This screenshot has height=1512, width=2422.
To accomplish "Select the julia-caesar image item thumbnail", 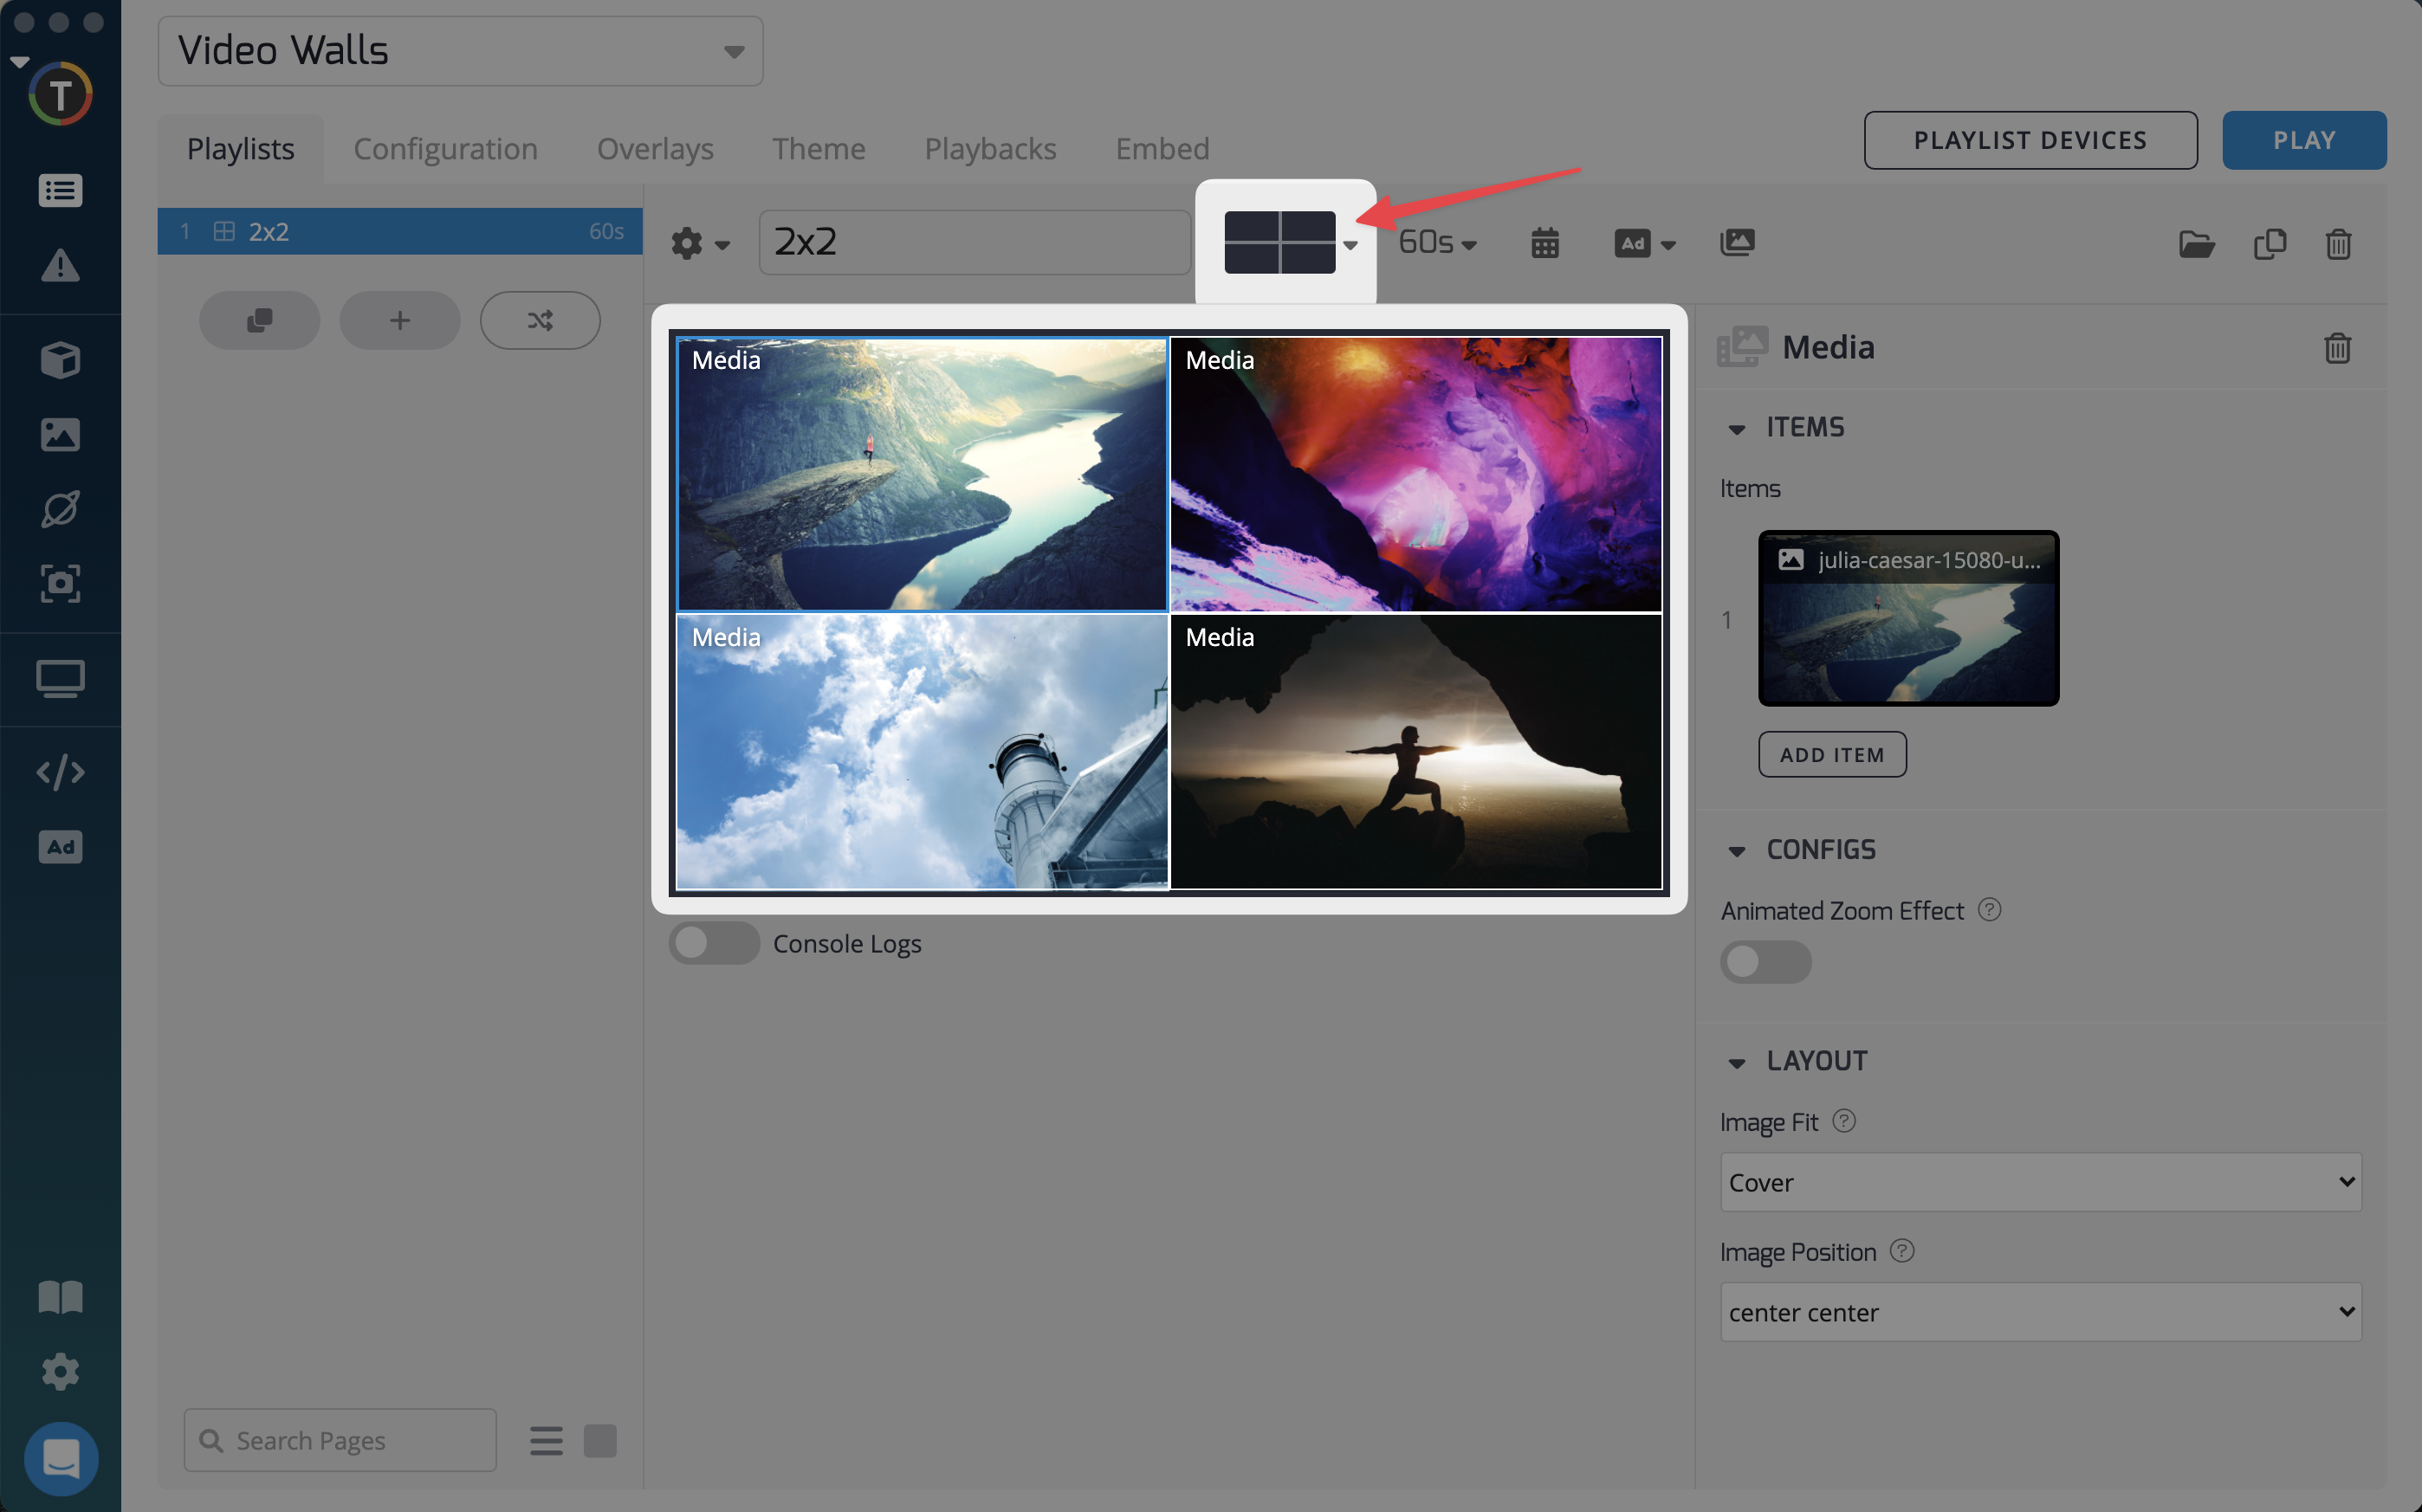I will click(x=1908, y=620).
